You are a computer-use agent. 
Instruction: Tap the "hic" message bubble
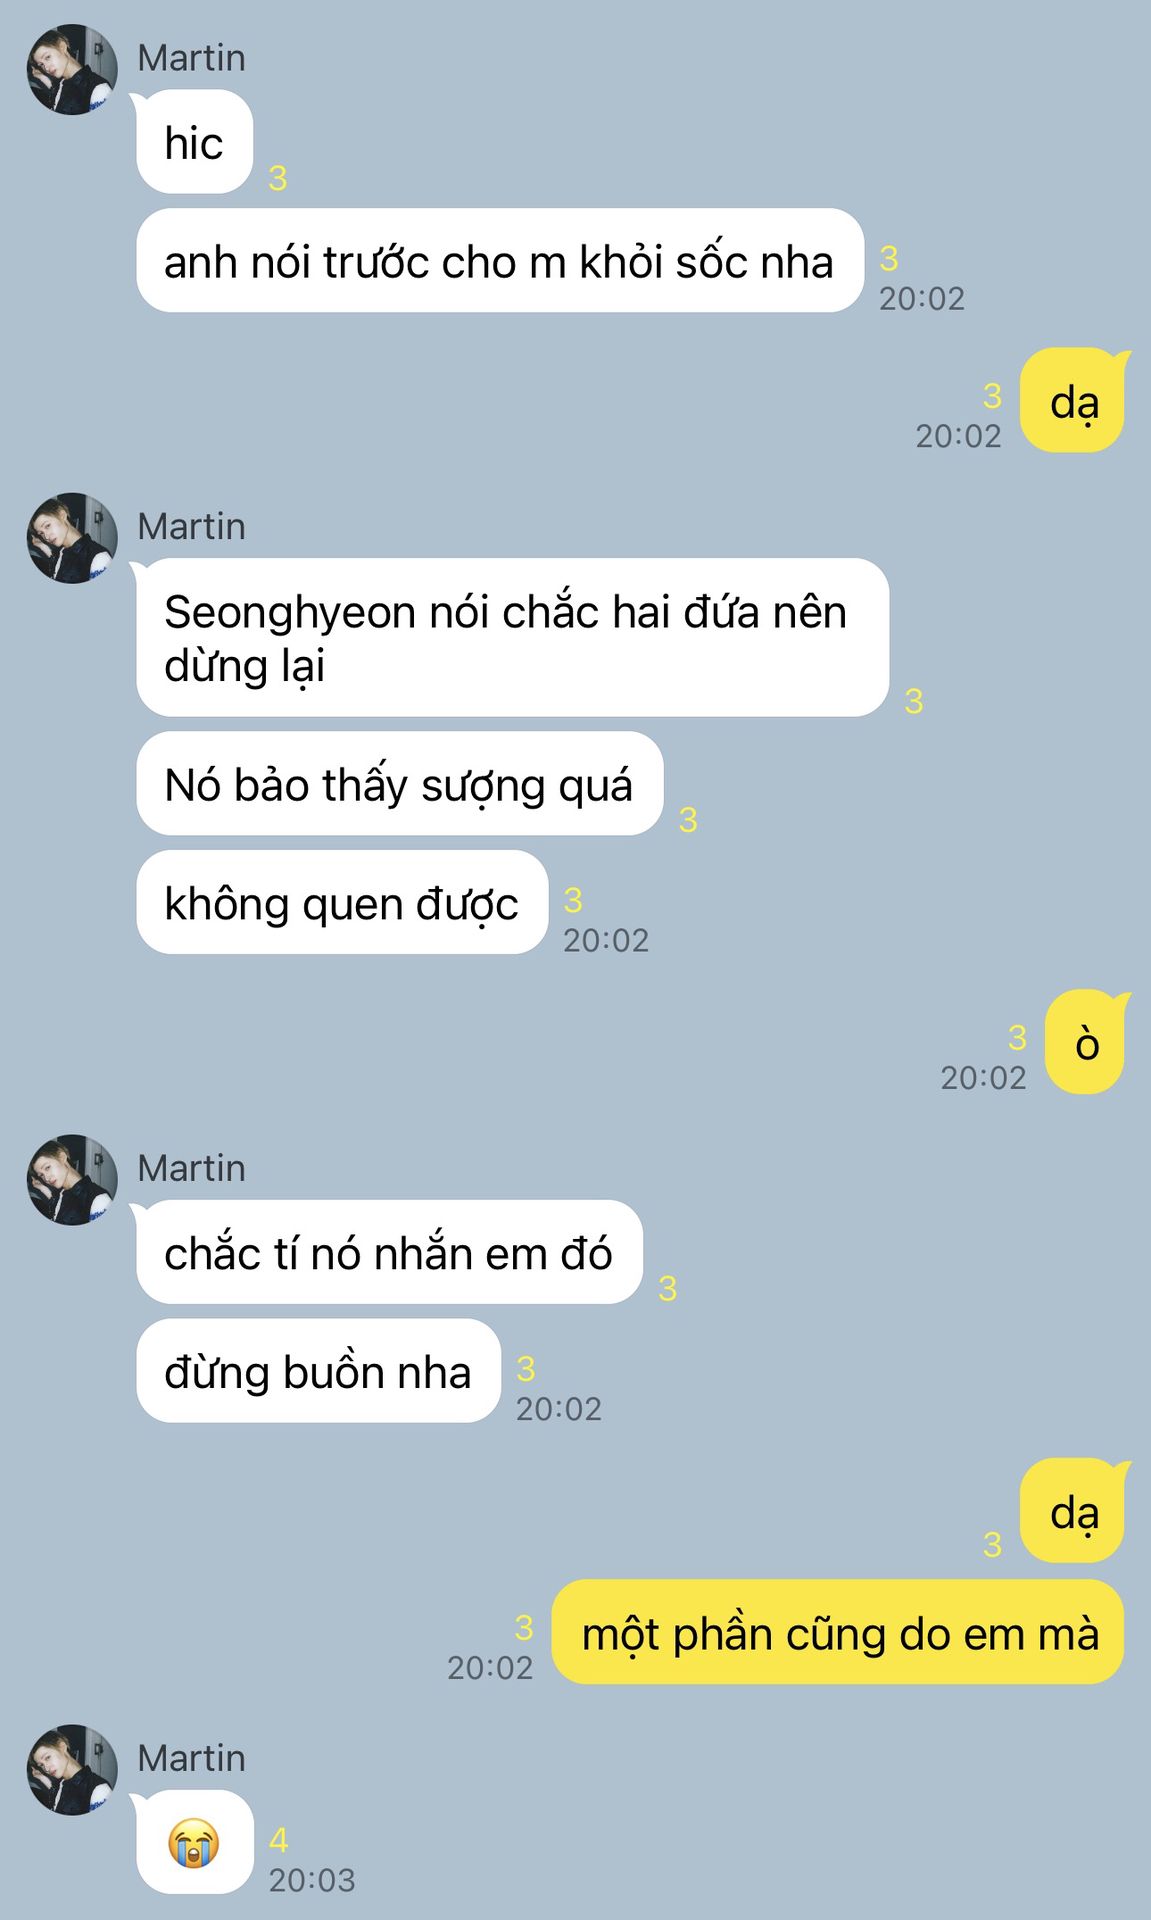click(194, 142)
